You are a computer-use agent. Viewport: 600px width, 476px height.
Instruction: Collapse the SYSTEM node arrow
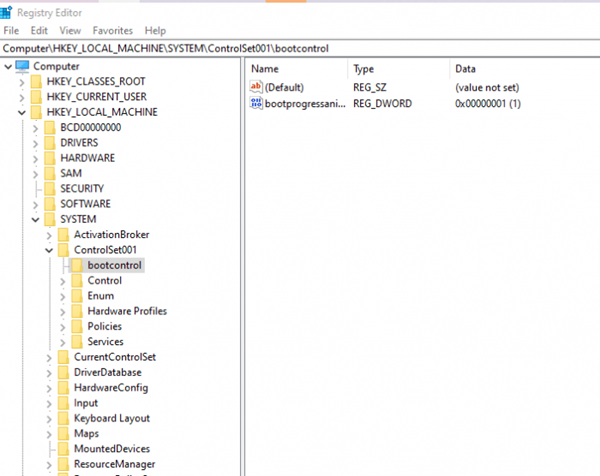(36, 220)
